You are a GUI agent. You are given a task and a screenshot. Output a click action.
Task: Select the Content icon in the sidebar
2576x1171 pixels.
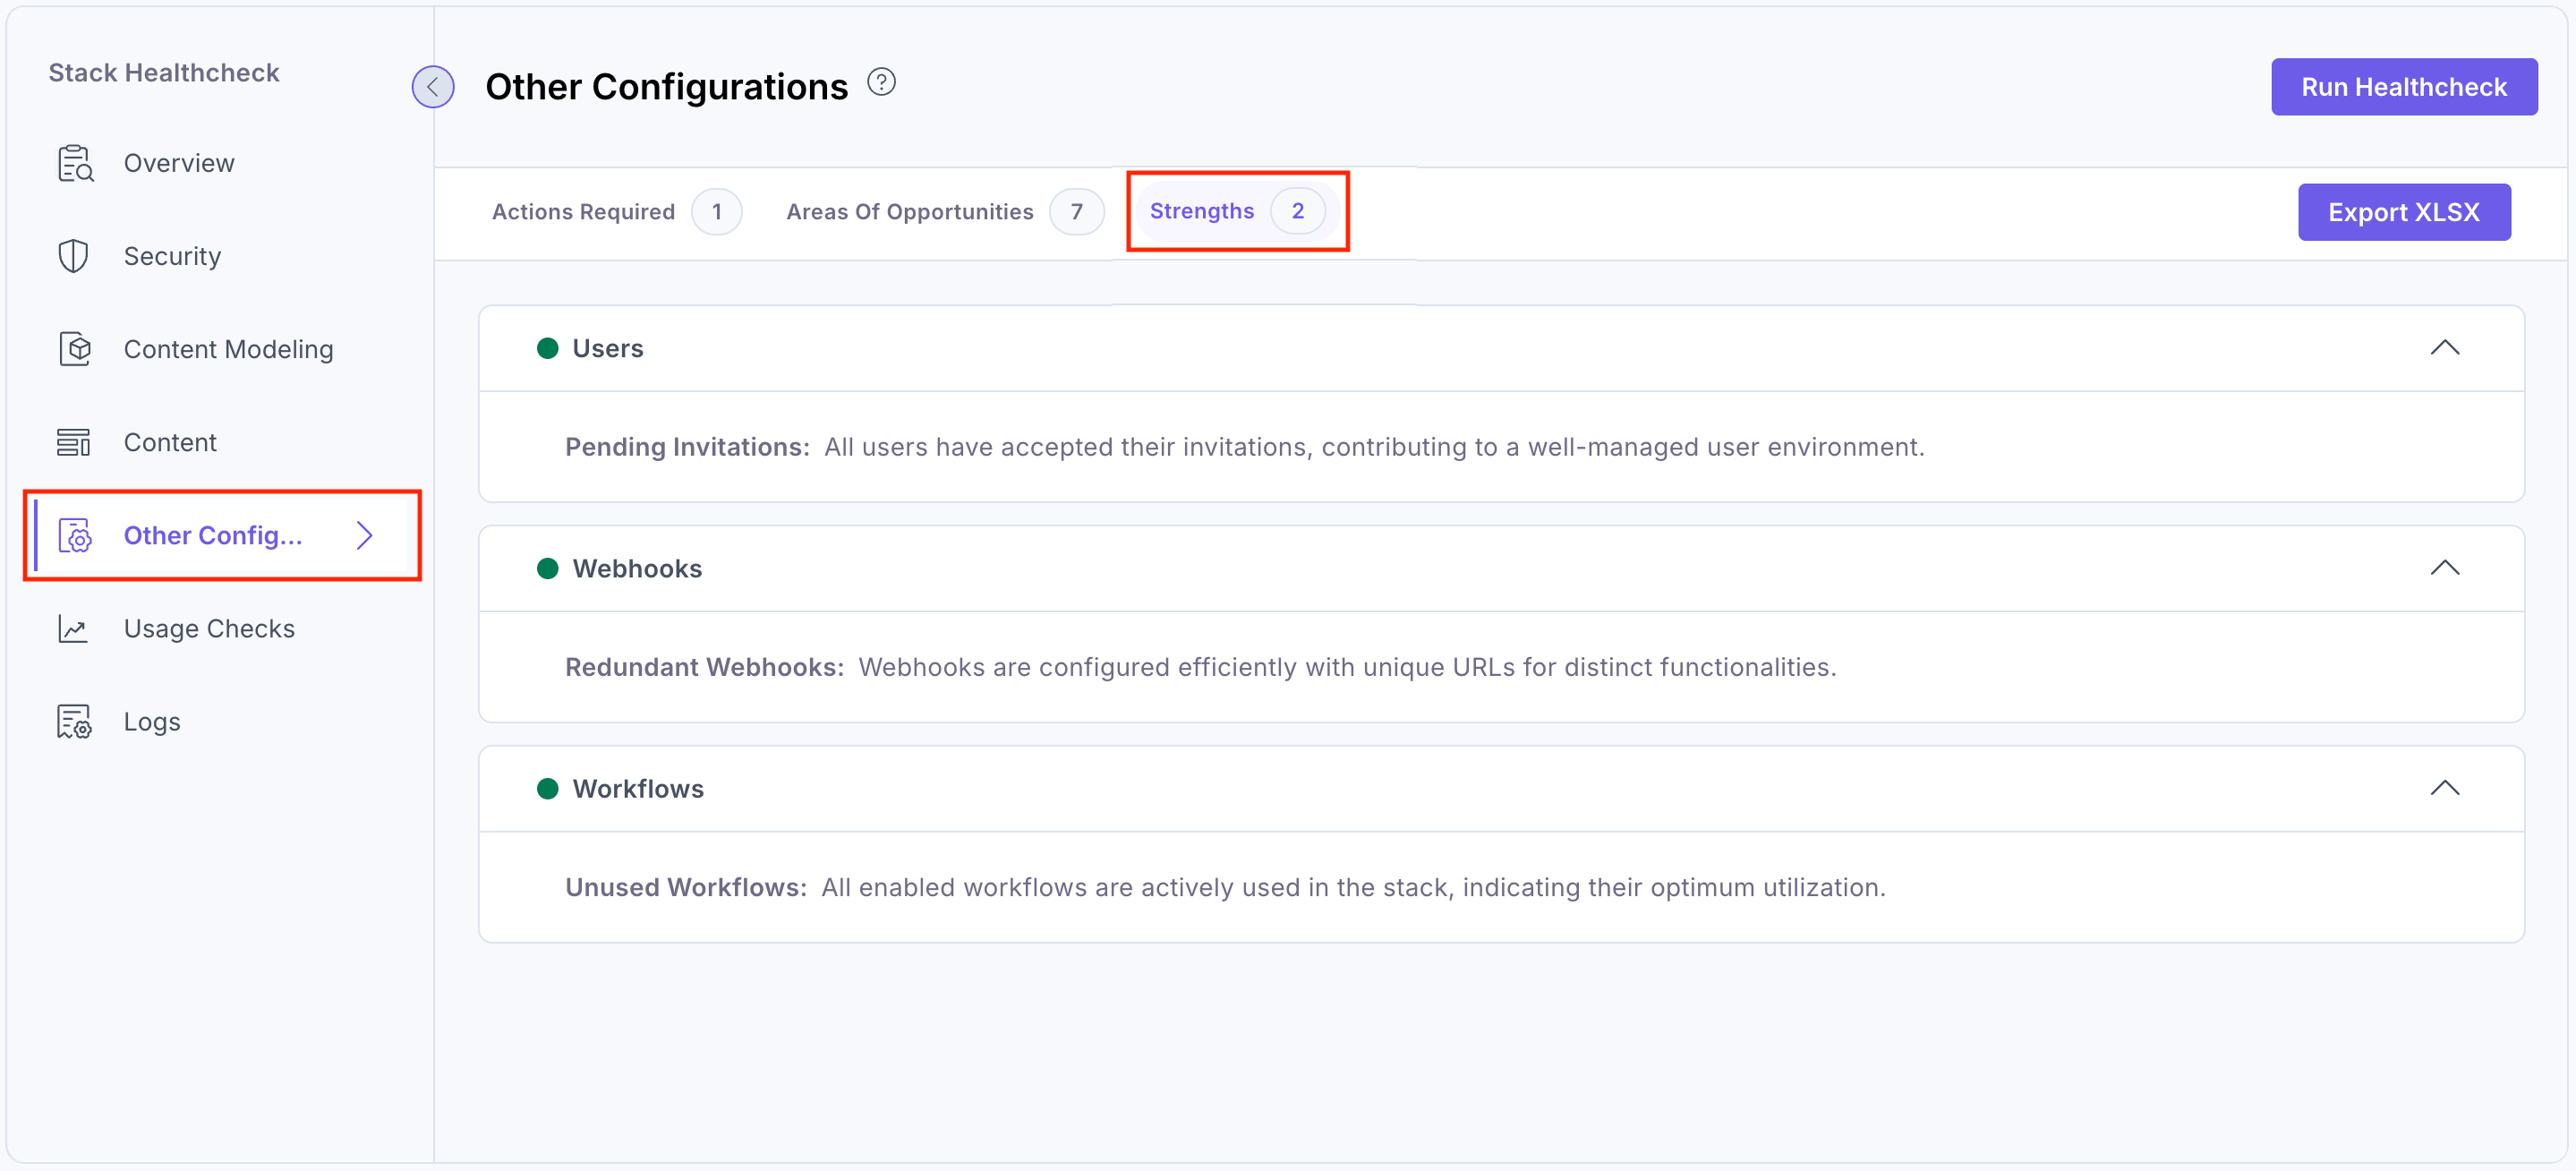(74, 441)
